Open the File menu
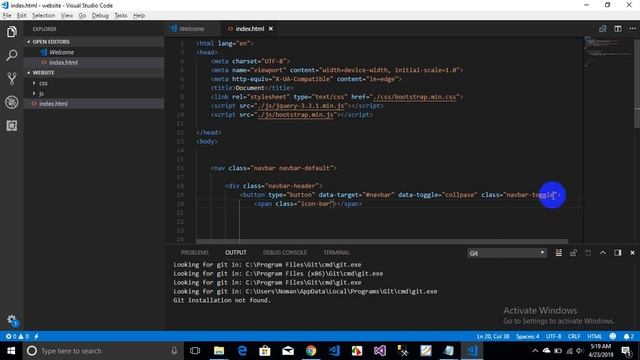The image size is (640, 360). tap(7, 16)
